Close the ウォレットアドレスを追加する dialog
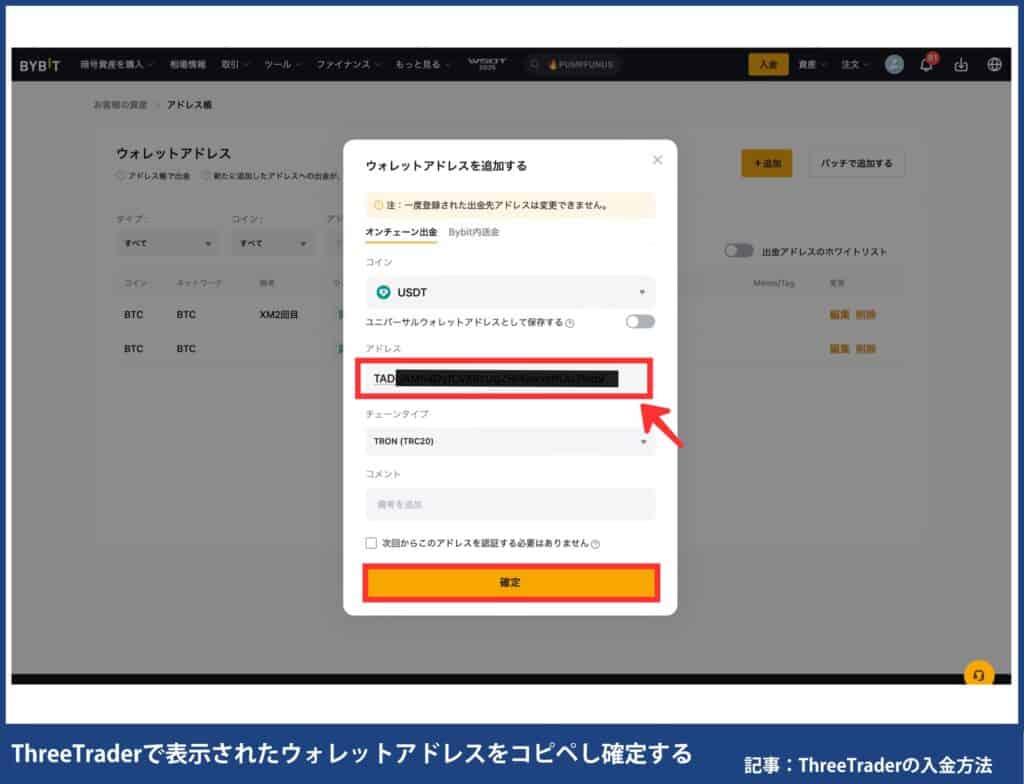The width and height of the screenshot is (1024, 784). 658,160
